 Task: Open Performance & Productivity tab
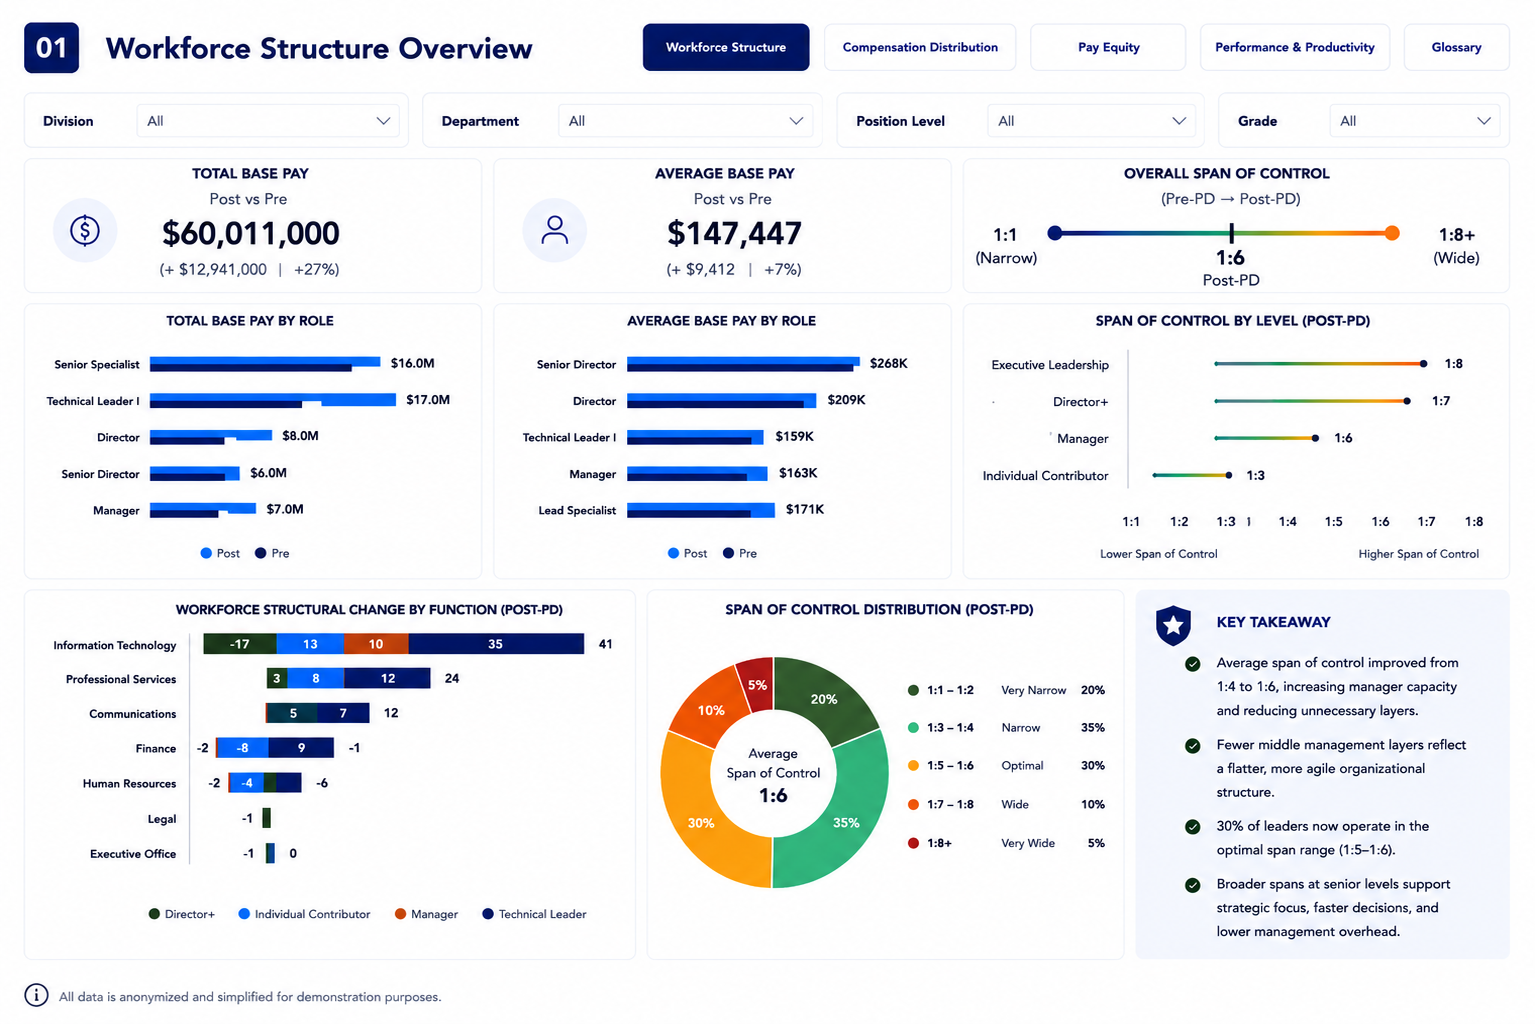click(x=1294, y=47)
